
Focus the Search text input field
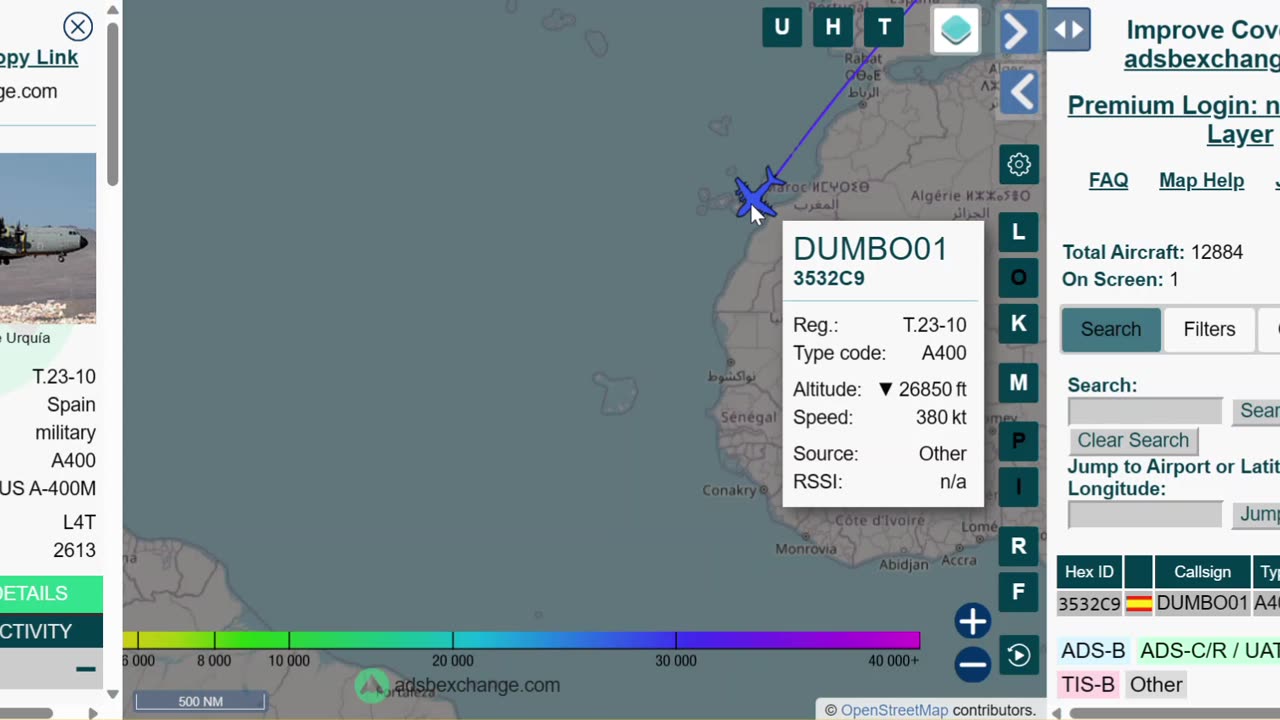click(x=1145, y=411)
